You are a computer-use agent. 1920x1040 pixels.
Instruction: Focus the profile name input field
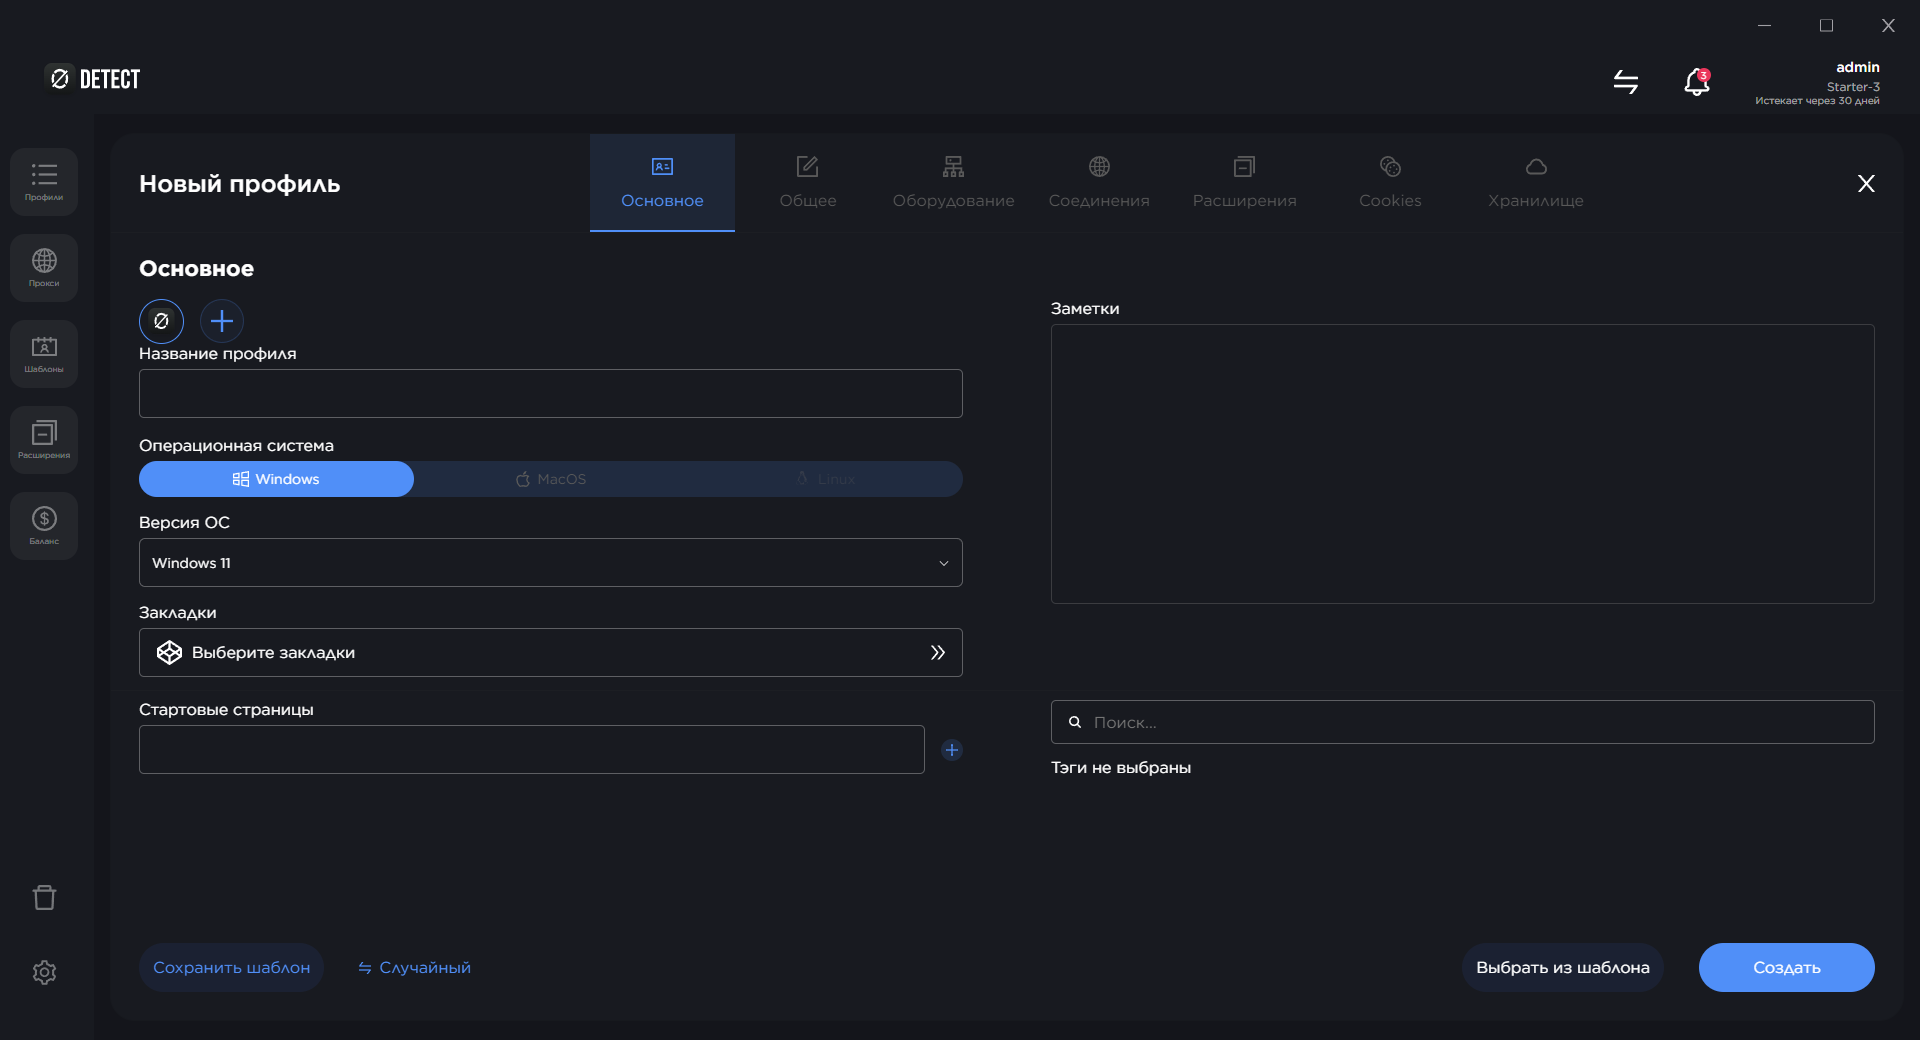pyautogui.click(x=550, y=394)
